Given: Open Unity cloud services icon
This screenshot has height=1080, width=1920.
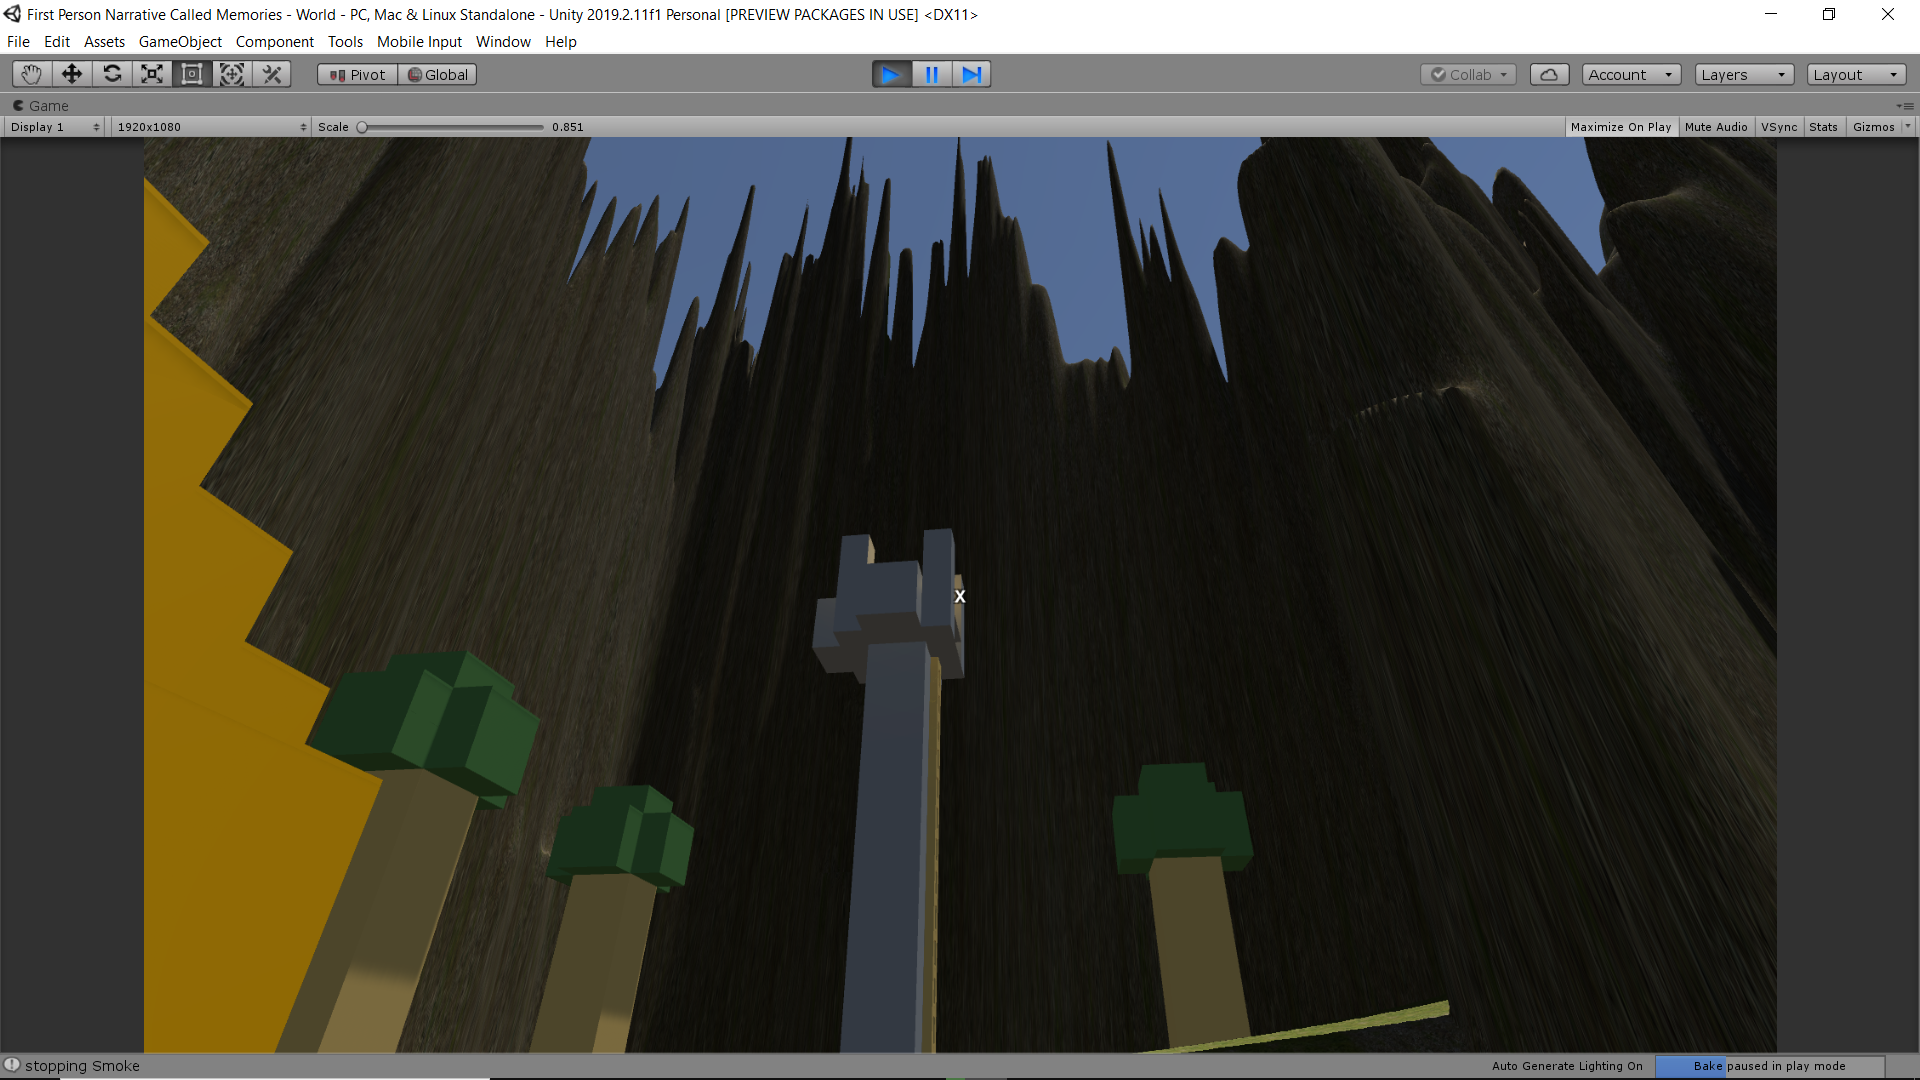Looking at the screenshot, I should point(1549,75).
